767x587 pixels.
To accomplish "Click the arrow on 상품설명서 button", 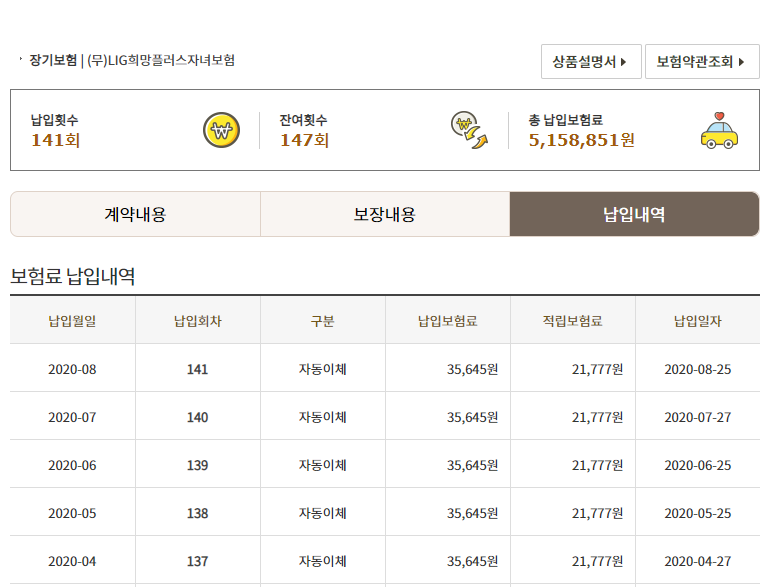I will click(x=623, y=62).
